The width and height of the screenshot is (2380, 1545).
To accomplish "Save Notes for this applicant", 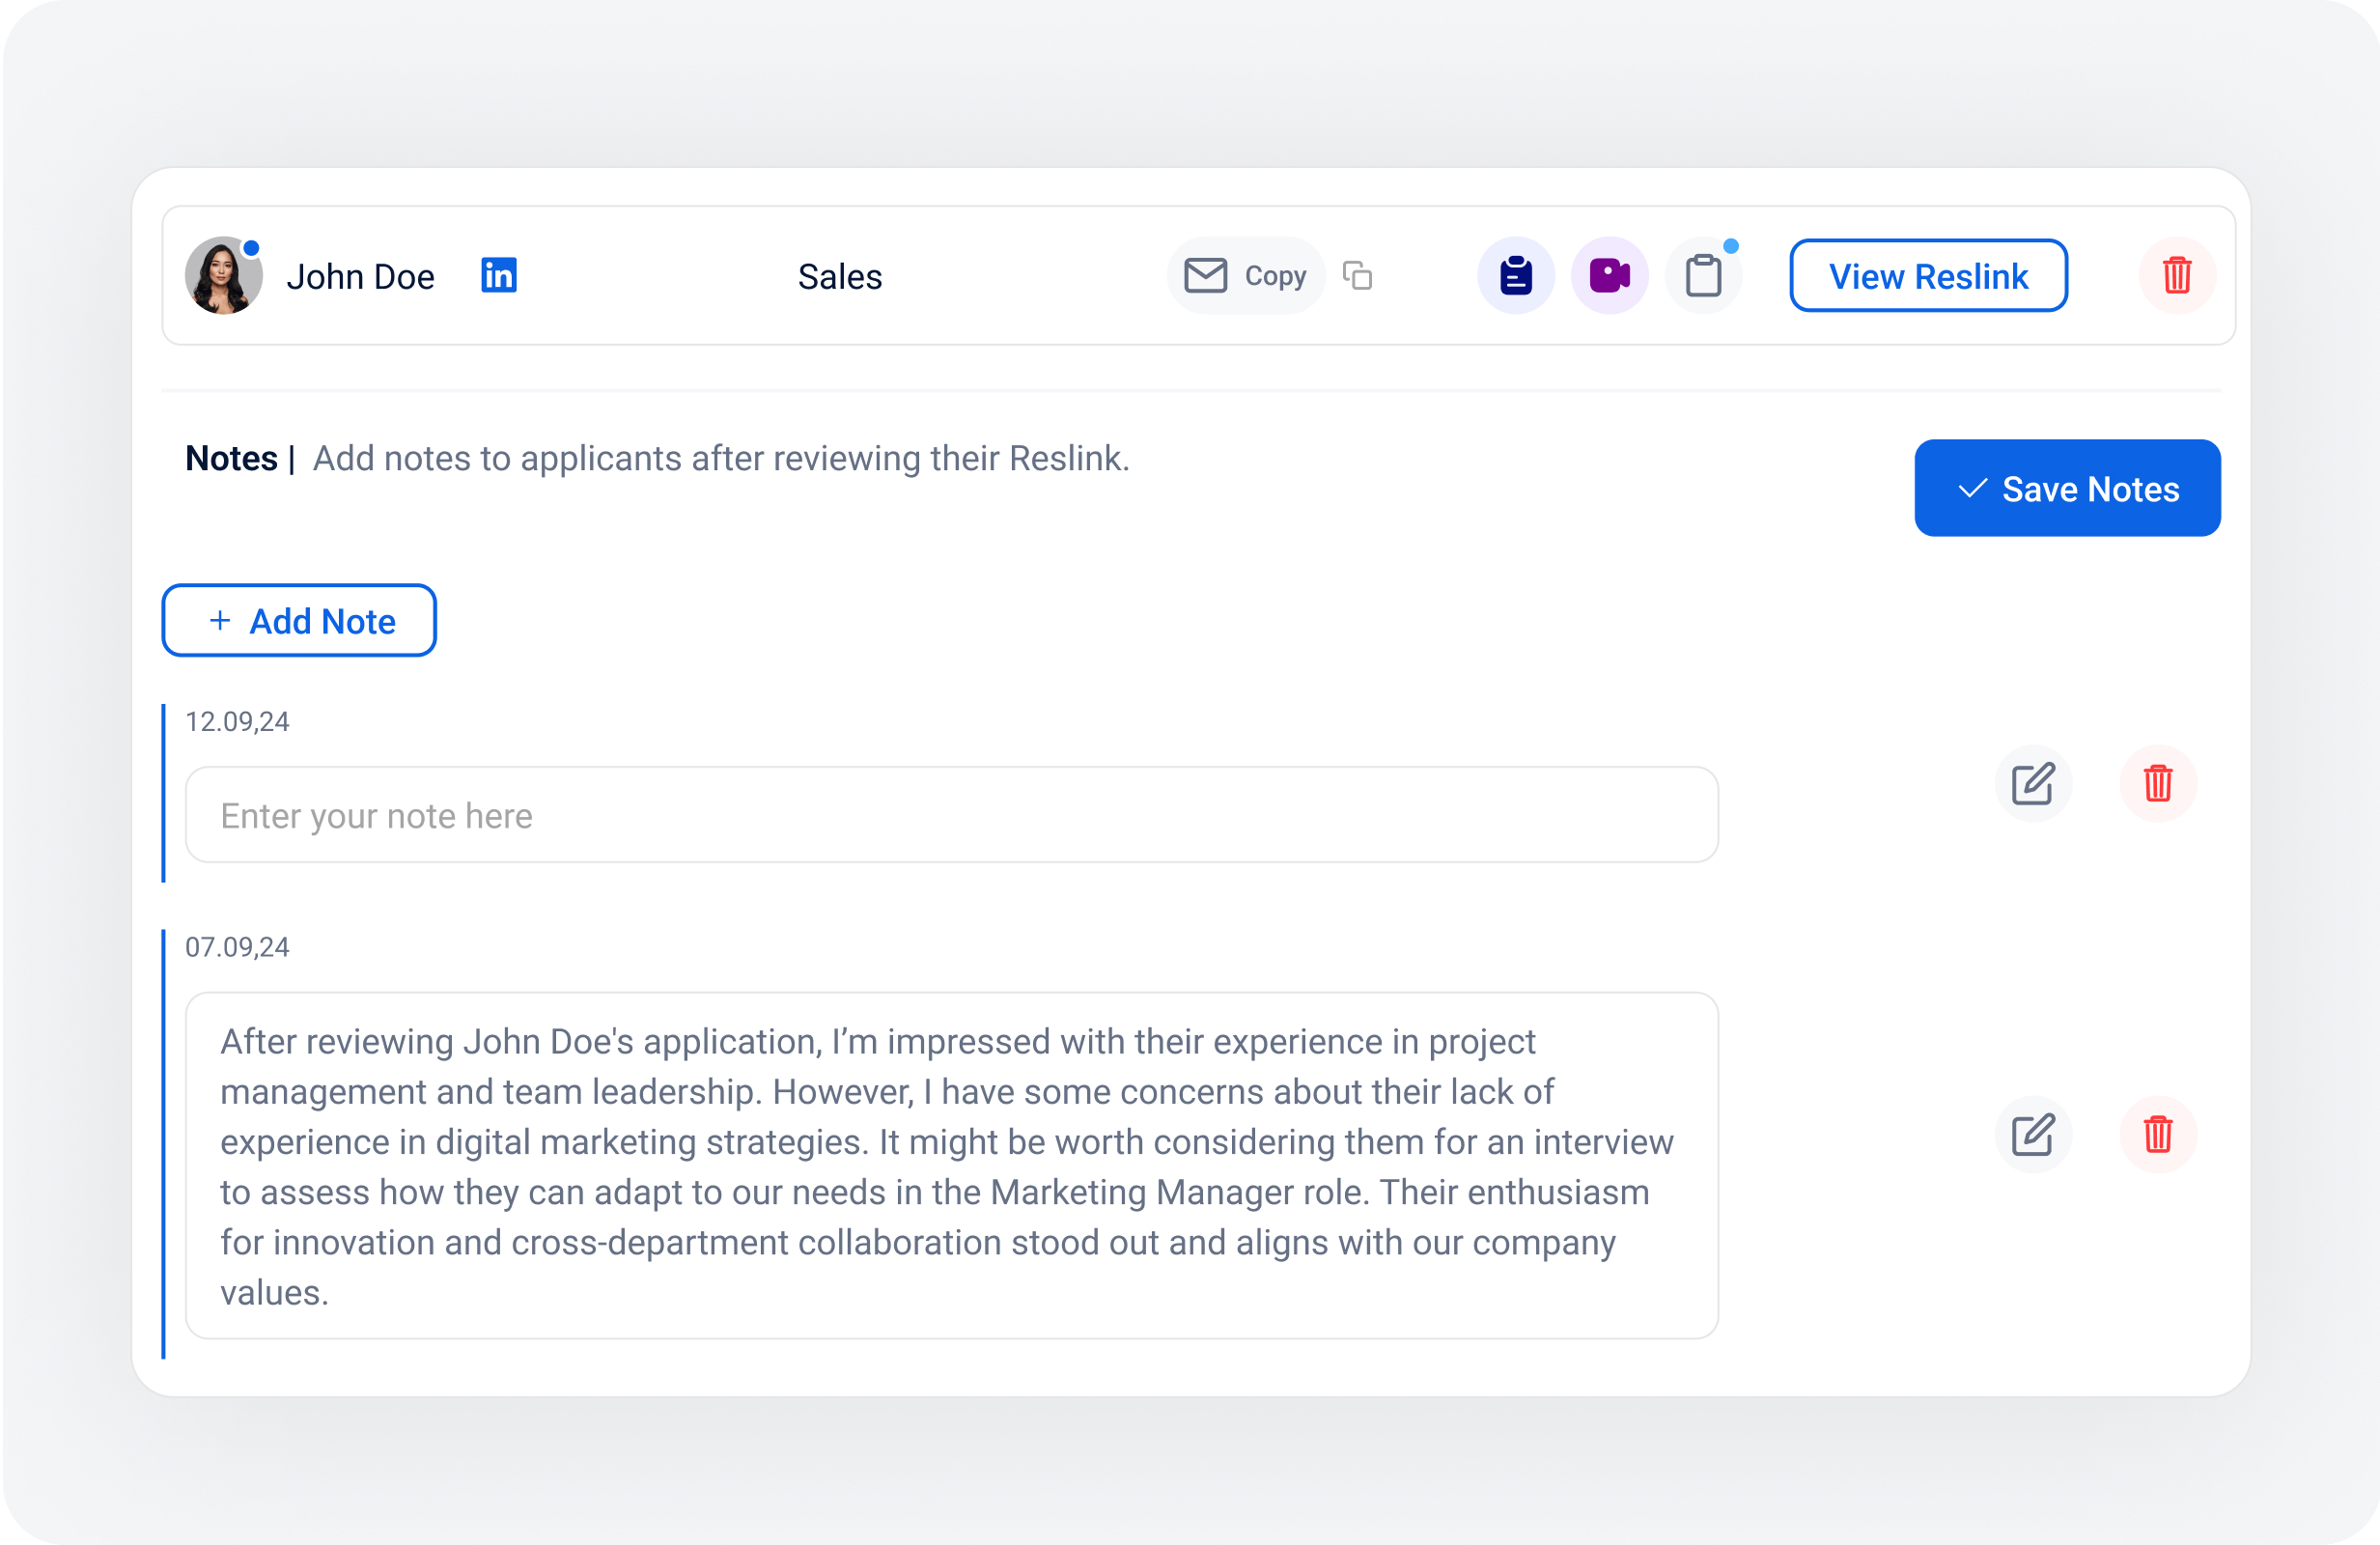I will tap(2066, 488).
